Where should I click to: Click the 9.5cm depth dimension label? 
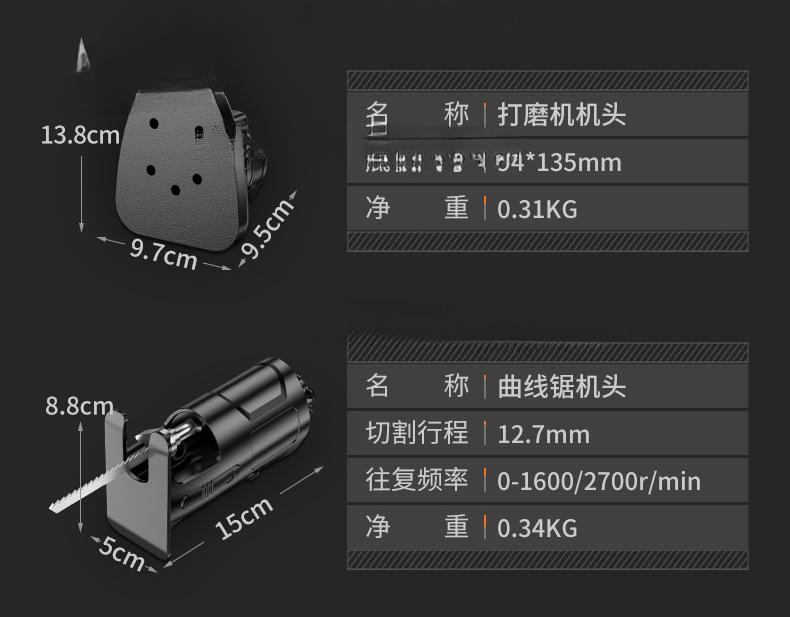tap(268, 228)
